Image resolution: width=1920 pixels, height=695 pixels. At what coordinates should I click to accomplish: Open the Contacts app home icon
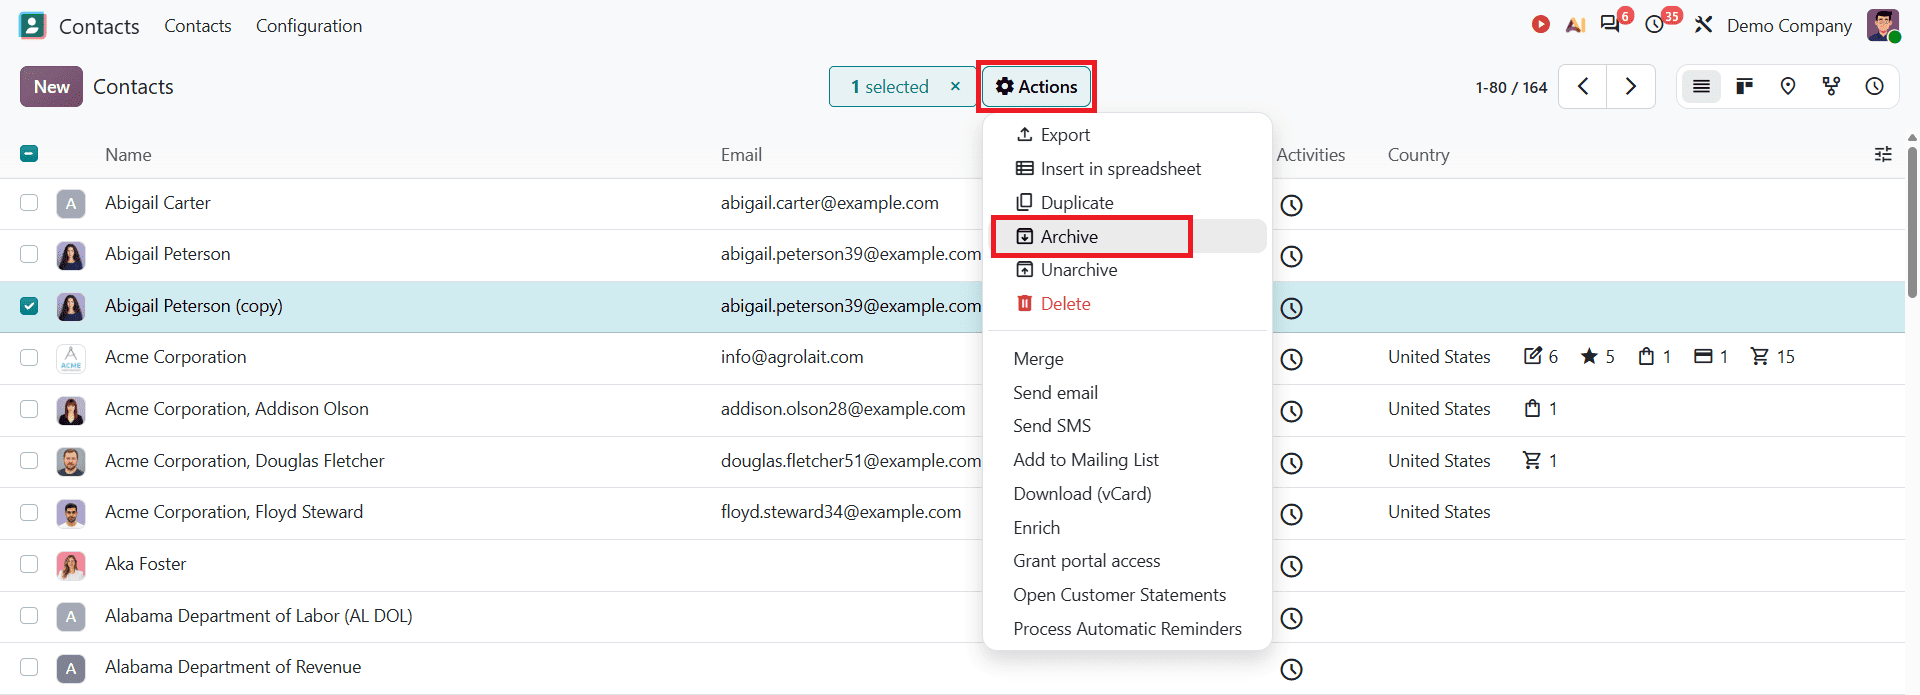33,26
